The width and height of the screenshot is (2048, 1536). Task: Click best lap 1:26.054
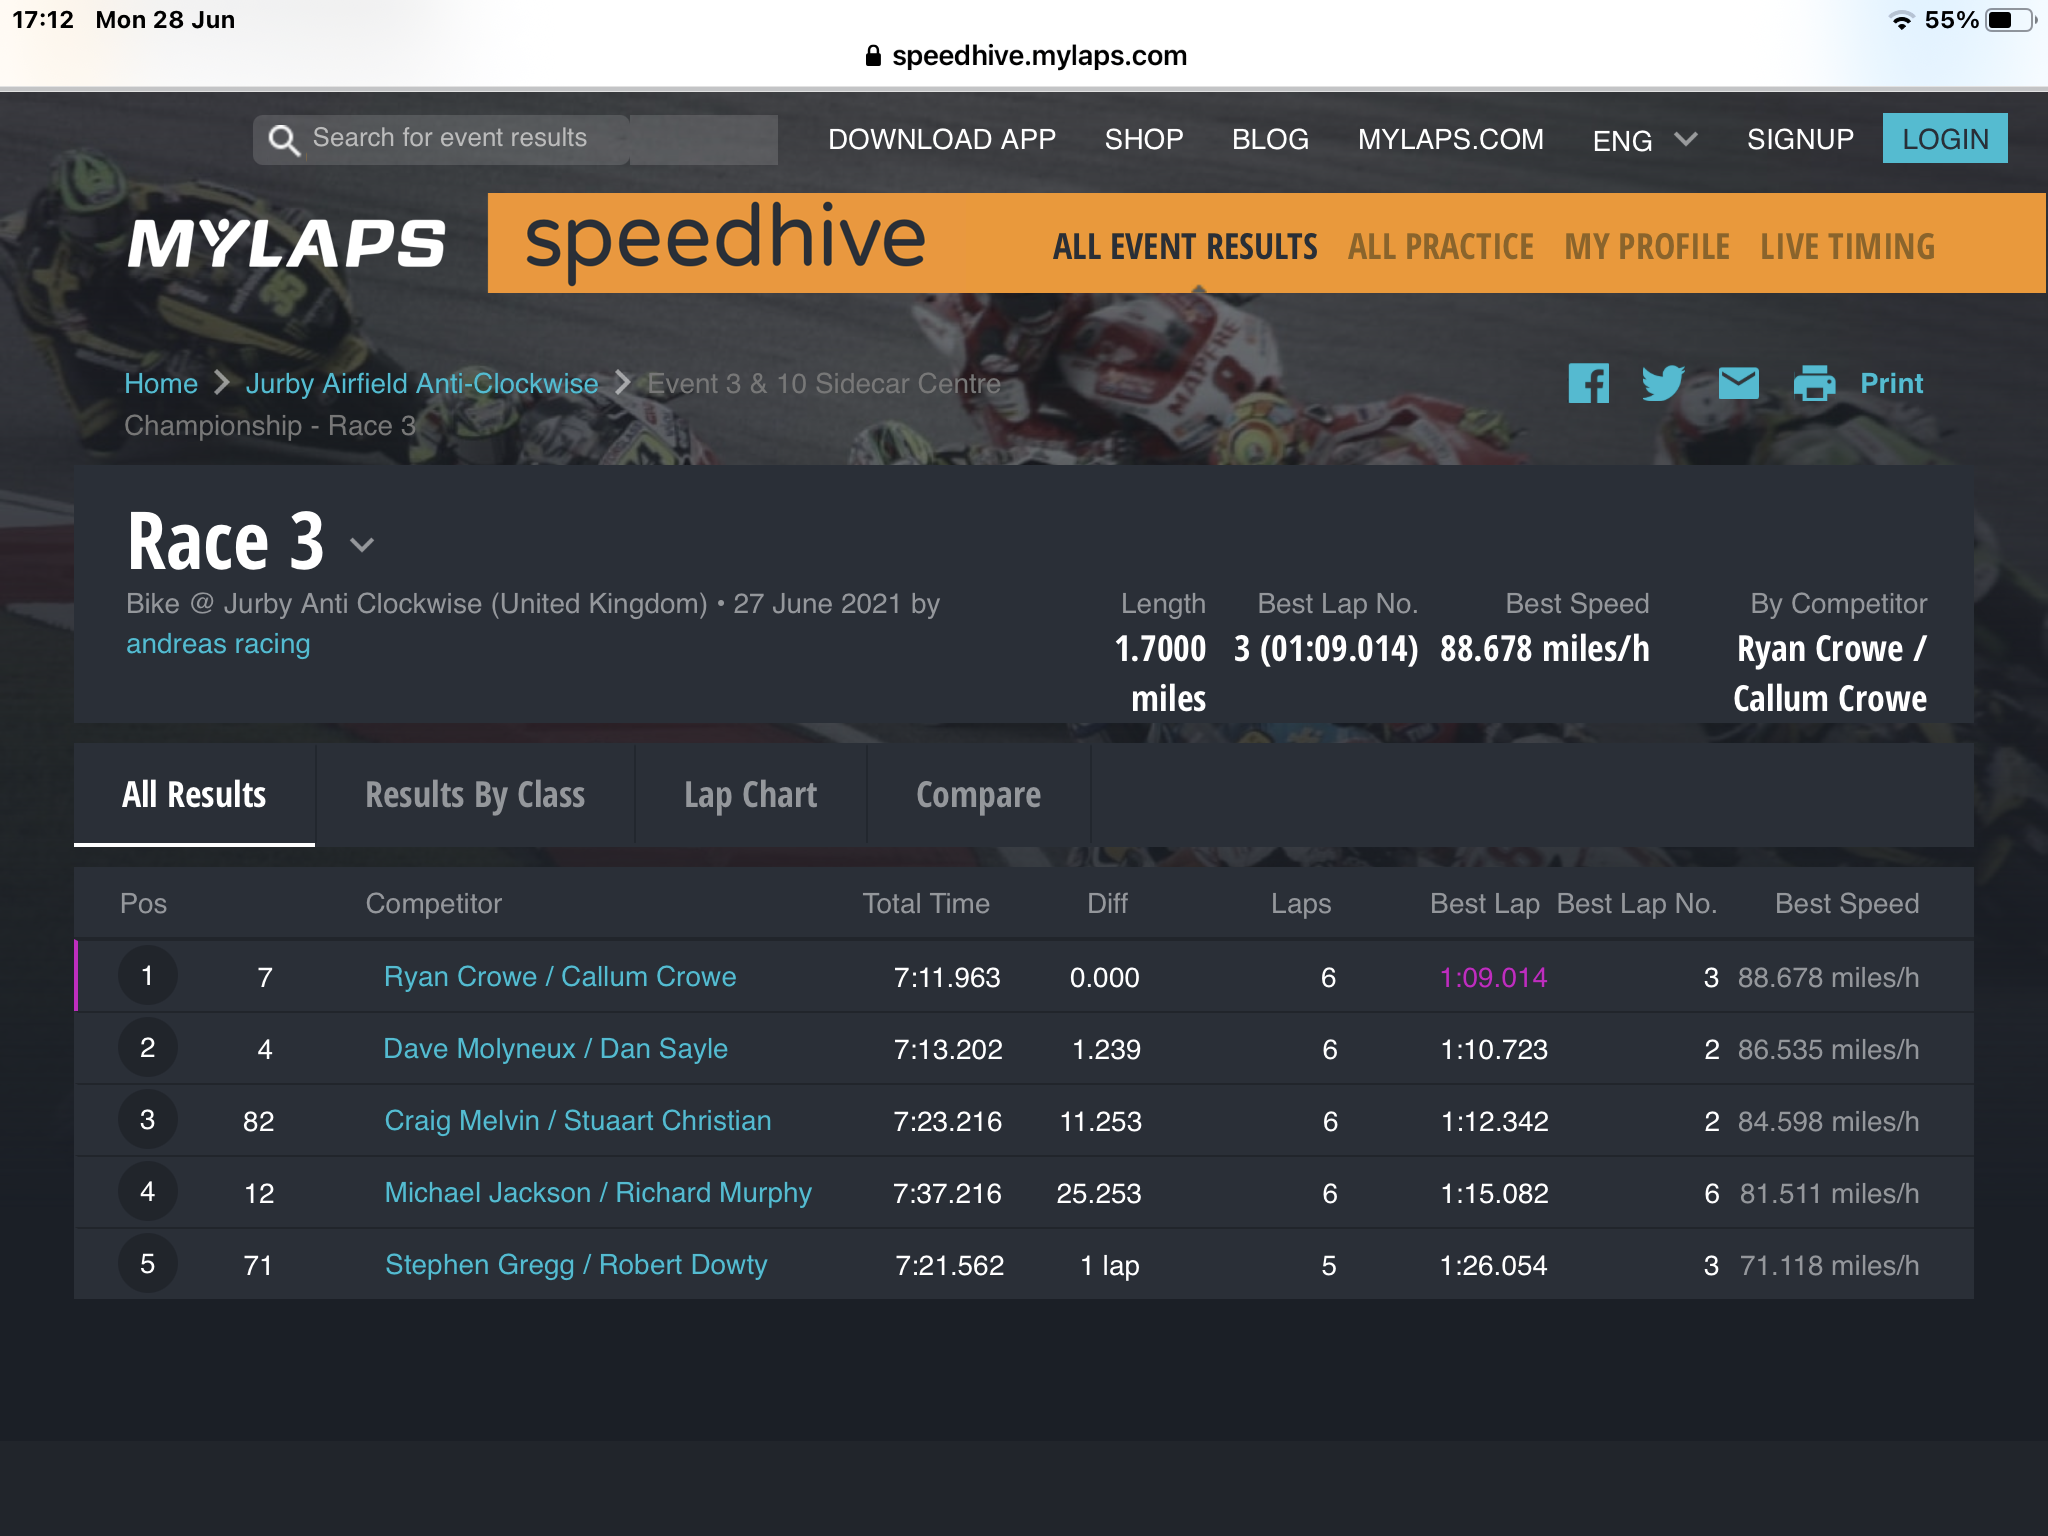coord(1493,1266)
